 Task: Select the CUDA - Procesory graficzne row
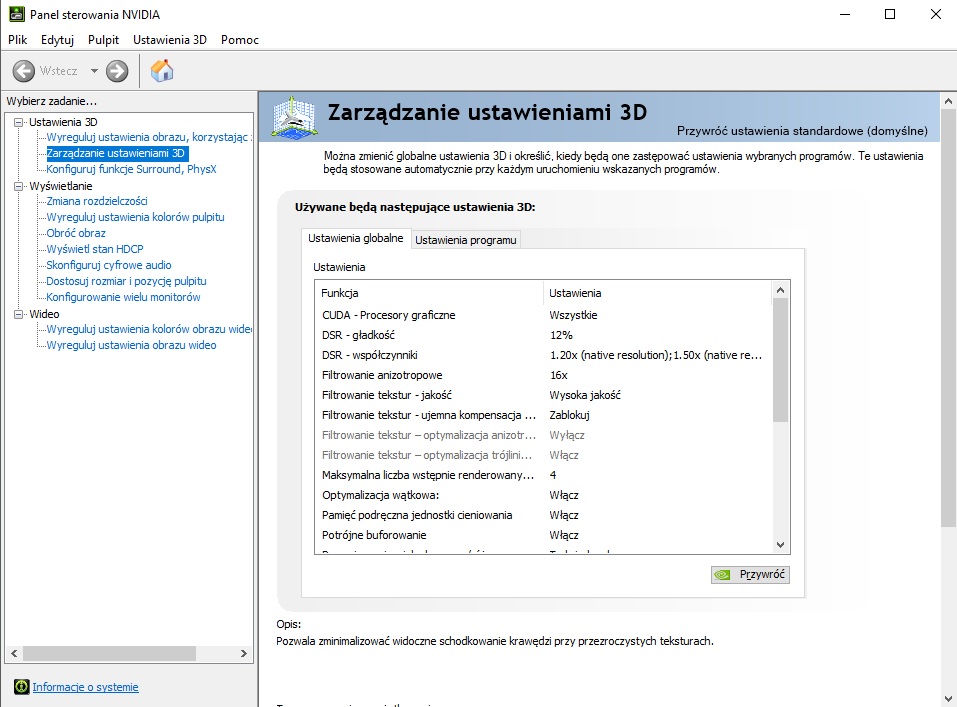[x=544, y=315]
